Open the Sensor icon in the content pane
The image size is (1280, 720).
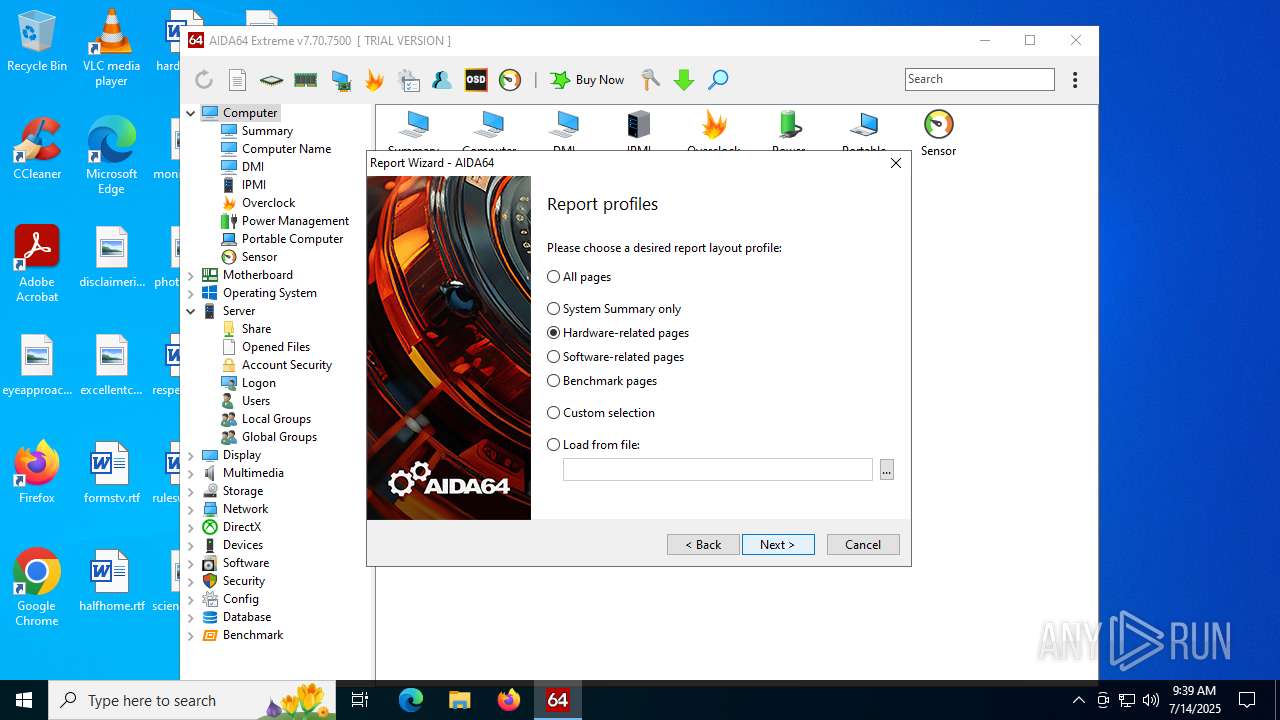(x=938, y=134)
